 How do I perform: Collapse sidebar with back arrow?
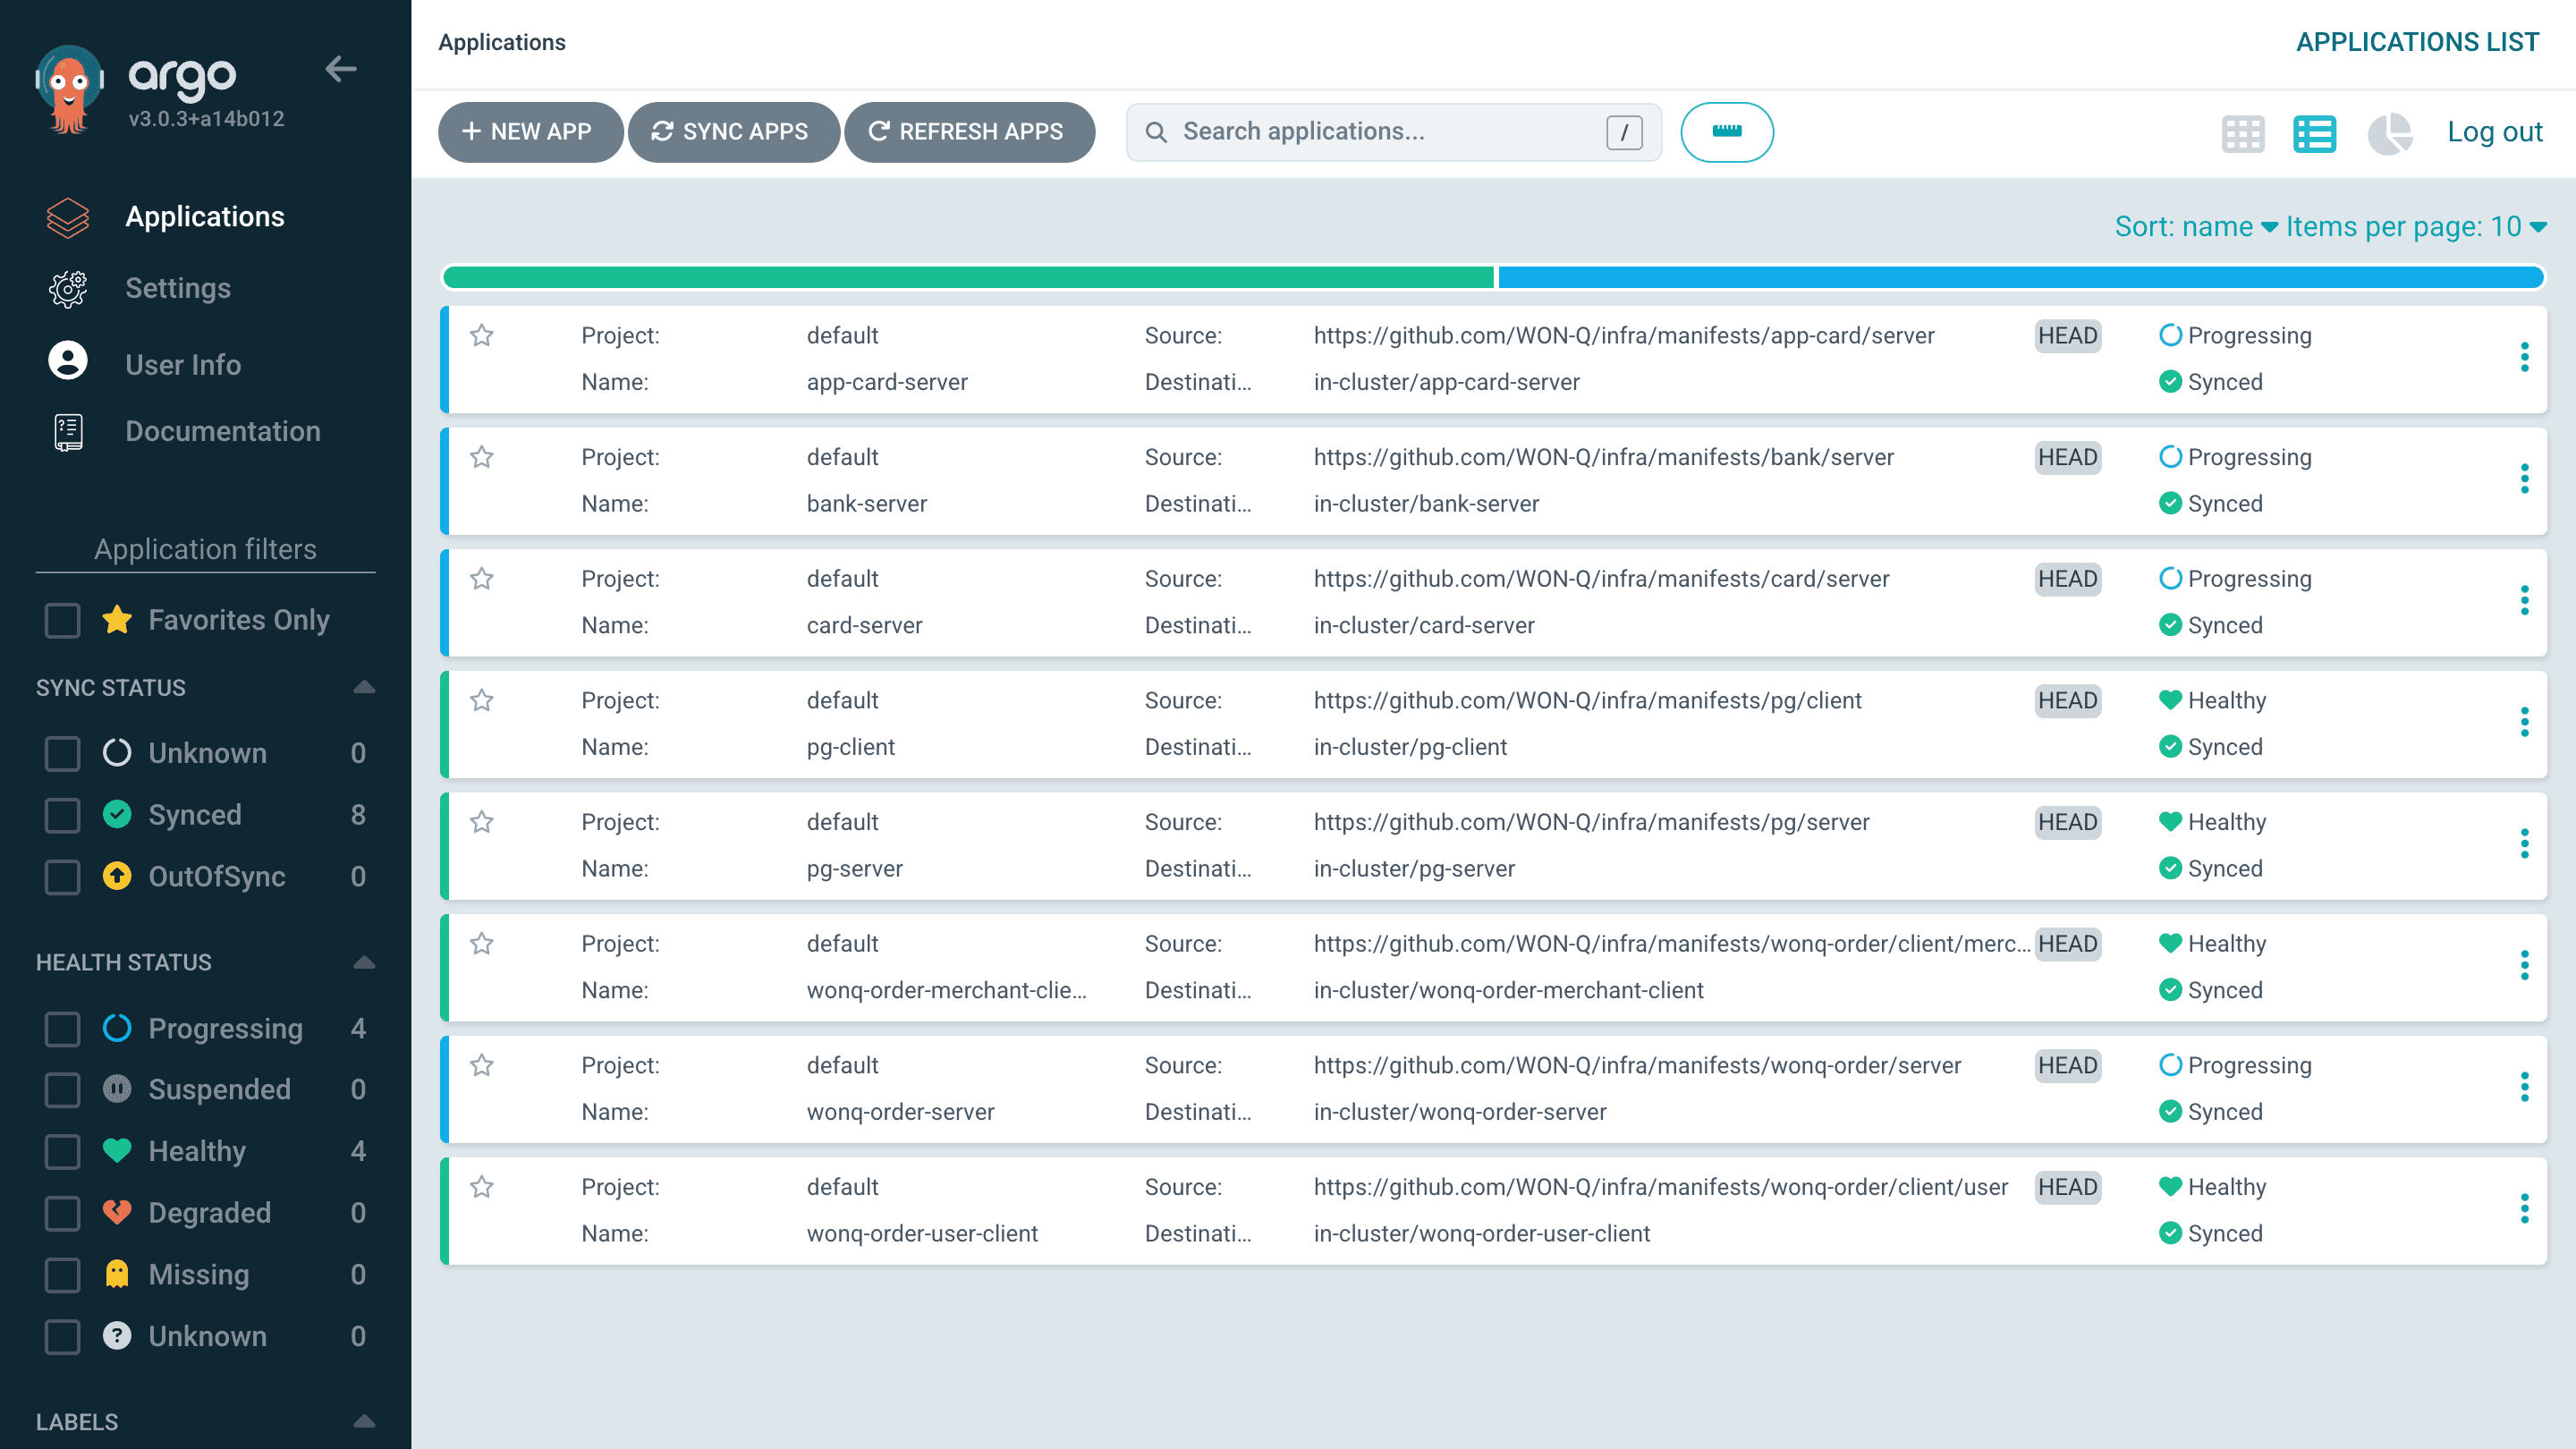point(341,69)
